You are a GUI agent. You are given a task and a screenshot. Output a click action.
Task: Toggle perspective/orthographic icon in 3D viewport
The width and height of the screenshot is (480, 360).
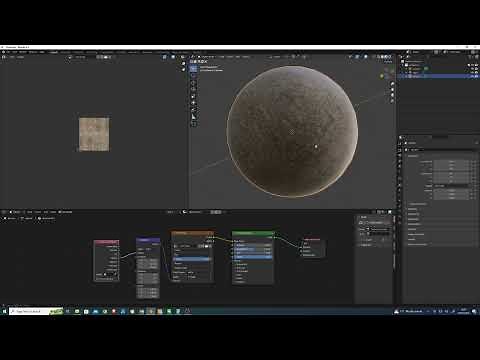point(392,101)
